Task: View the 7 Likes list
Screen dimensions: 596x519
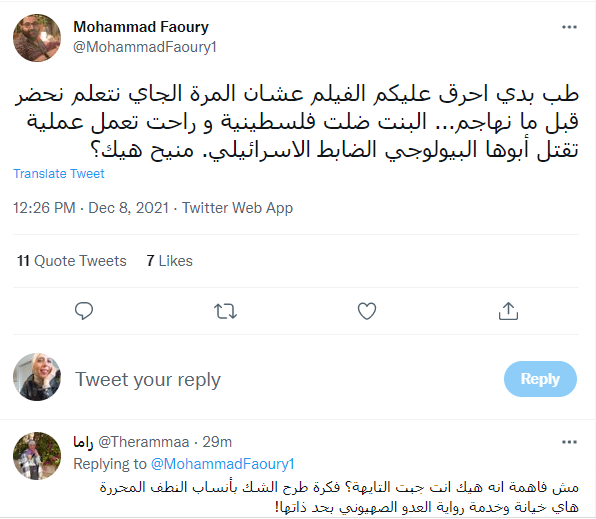Action: click(170, 261)
